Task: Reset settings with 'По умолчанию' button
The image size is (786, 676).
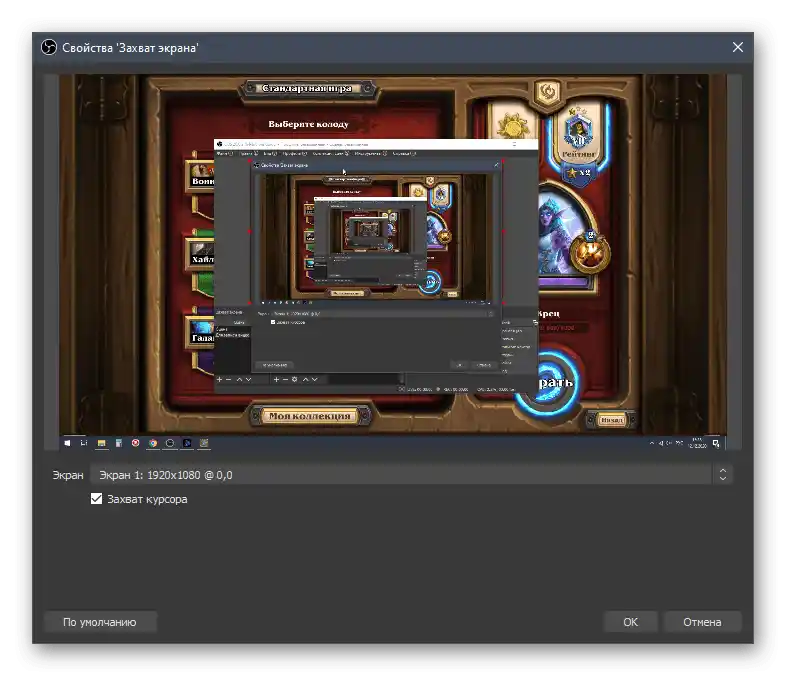Action: point(100,621)
